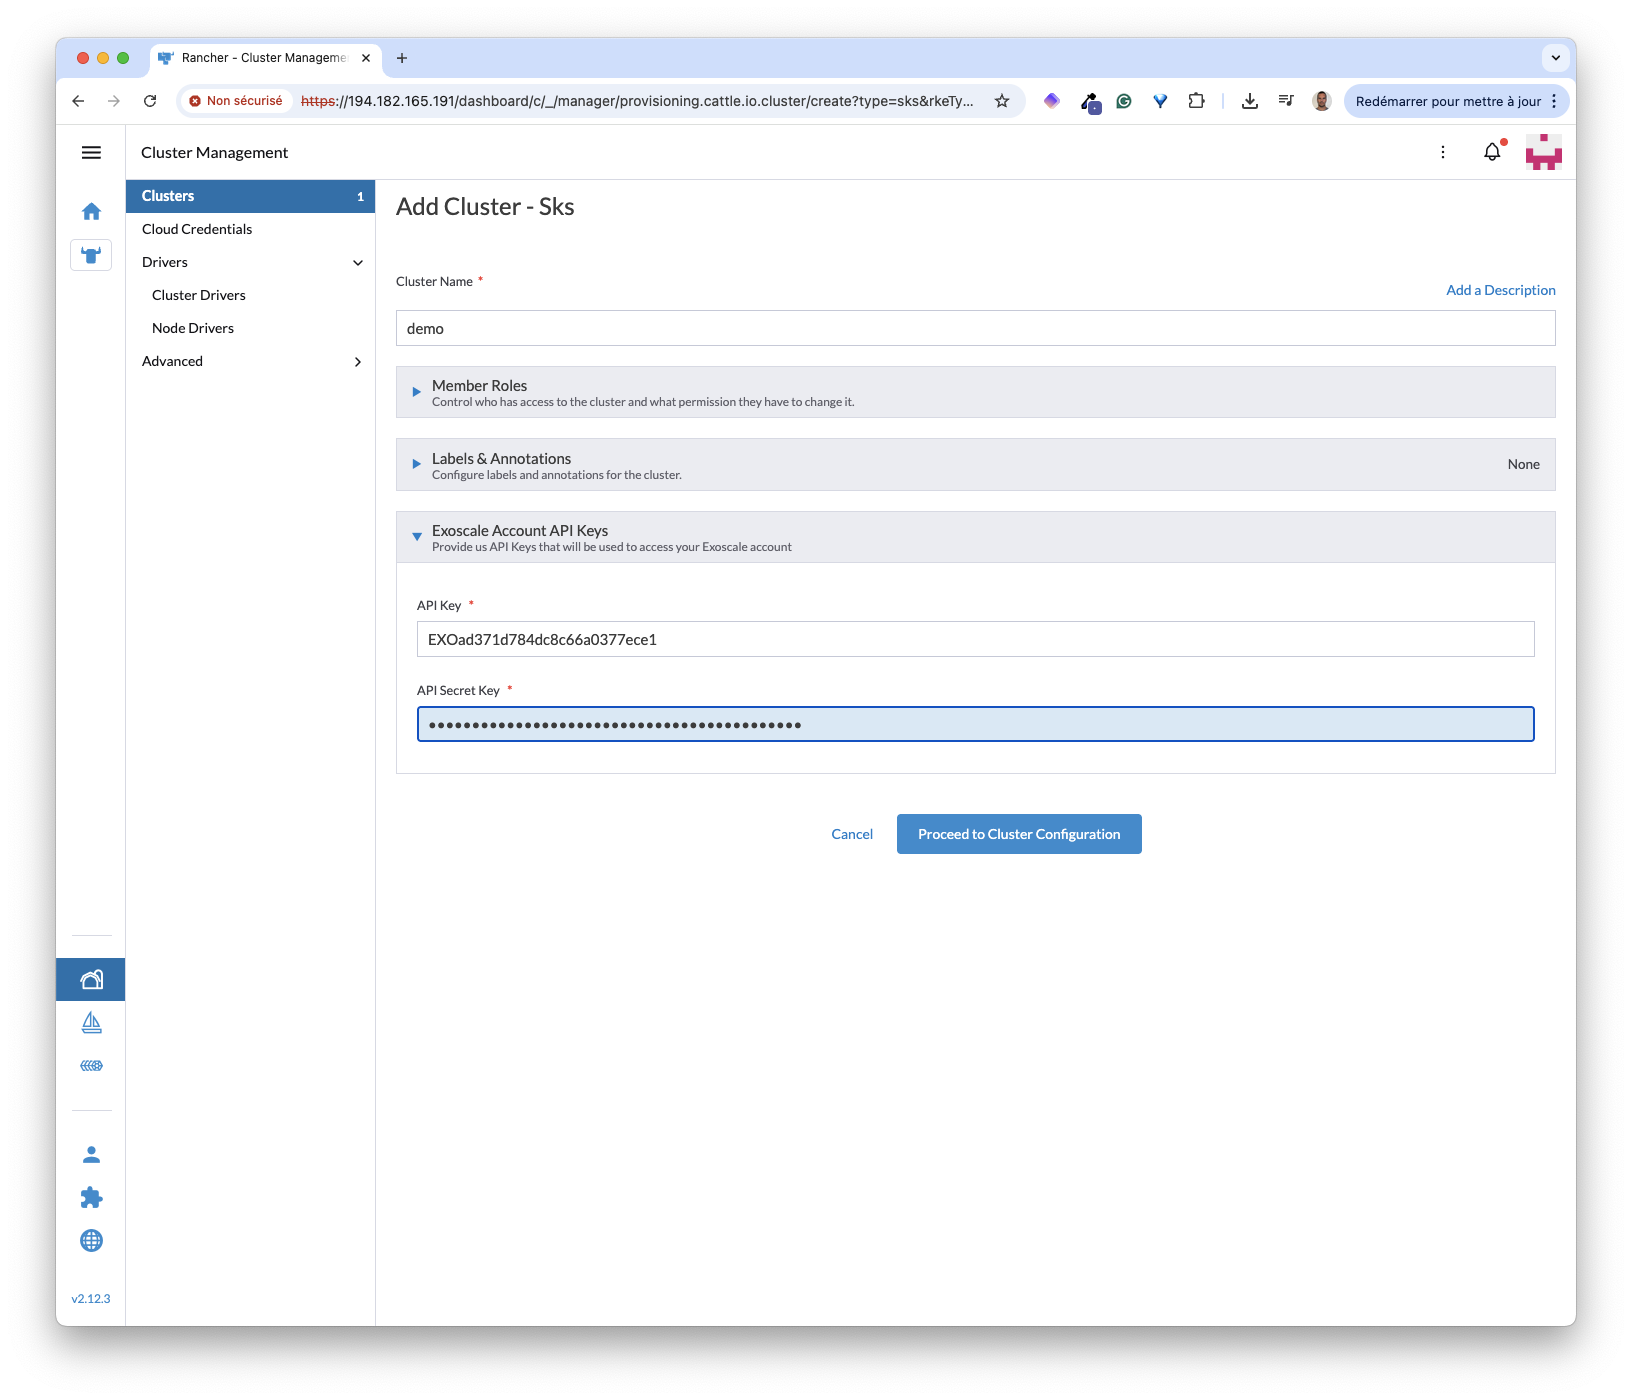Viewport: 1632px width, 1400px height.
Task: Open the user avatar menu
Action: pos(1543,152)
